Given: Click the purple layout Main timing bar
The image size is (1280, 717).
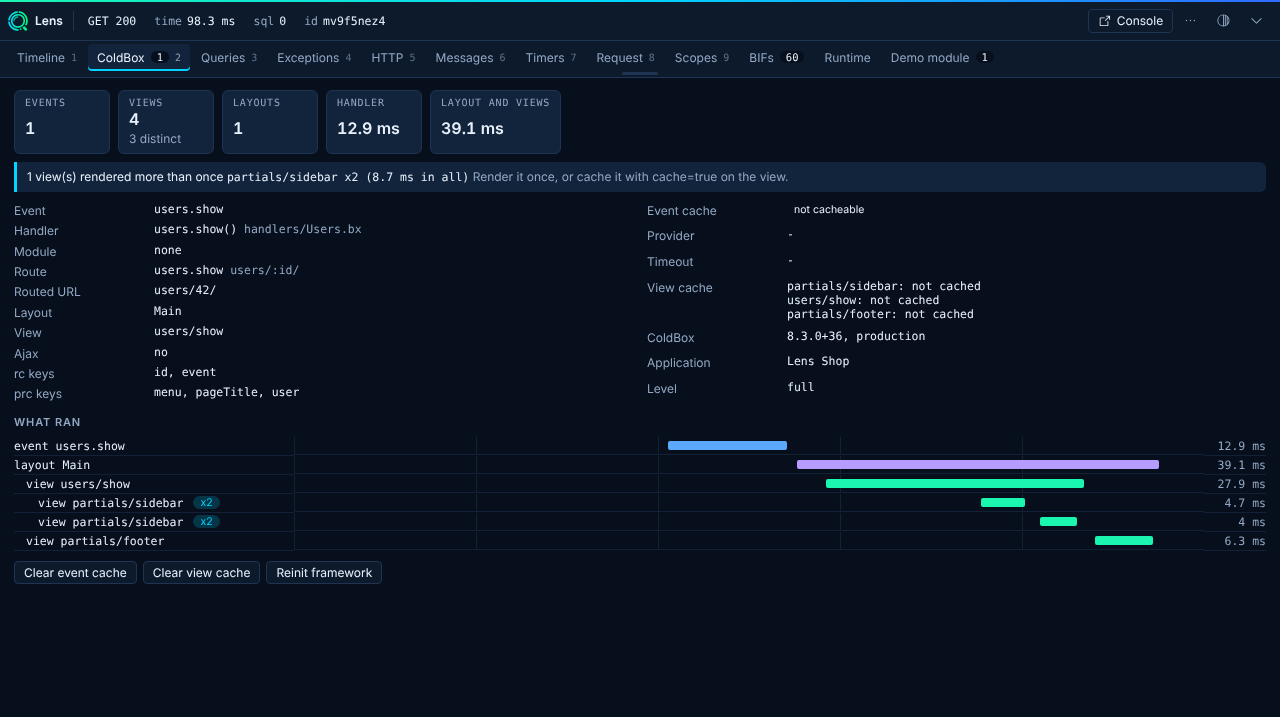Looking at the screenshot, I should (978, 465).
